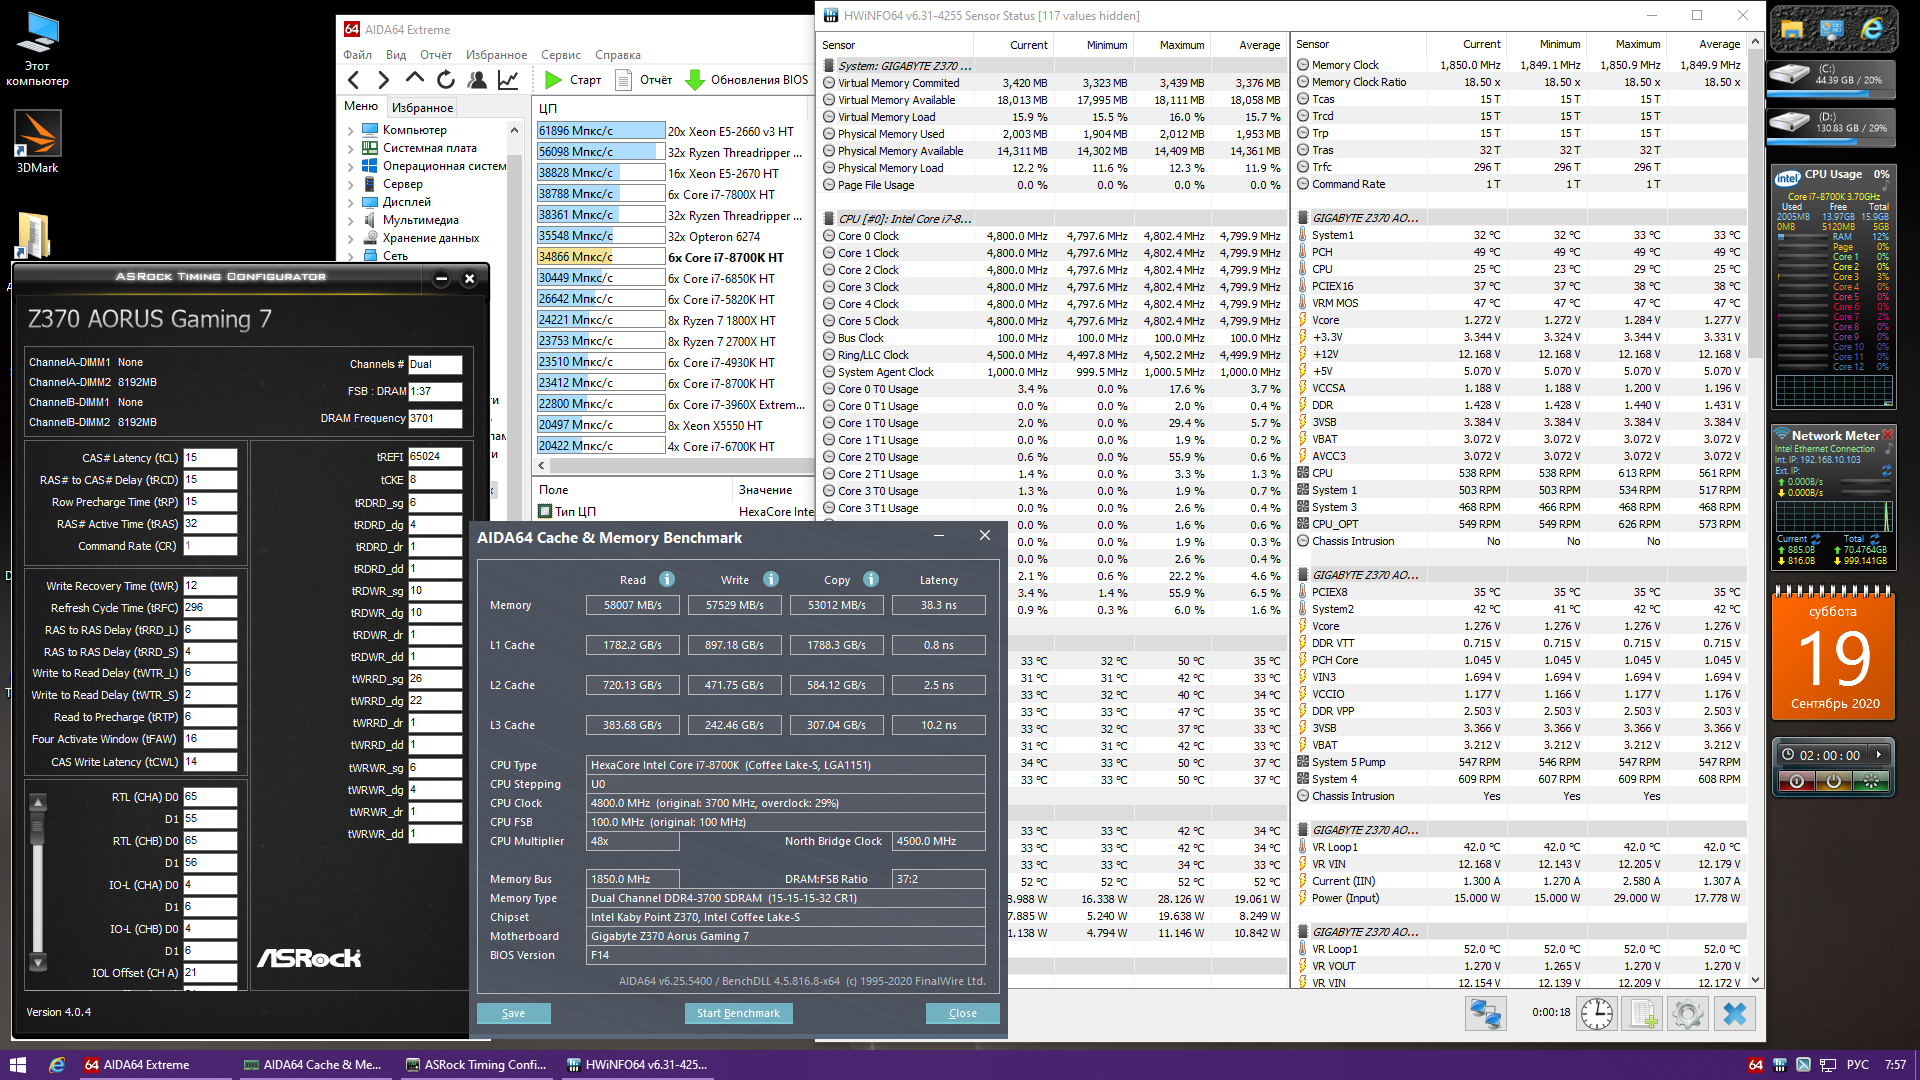Screen dimensions: 1920x1080
Task: Click HWiNFO logging sheet icon
Action: [1643, 1014]
